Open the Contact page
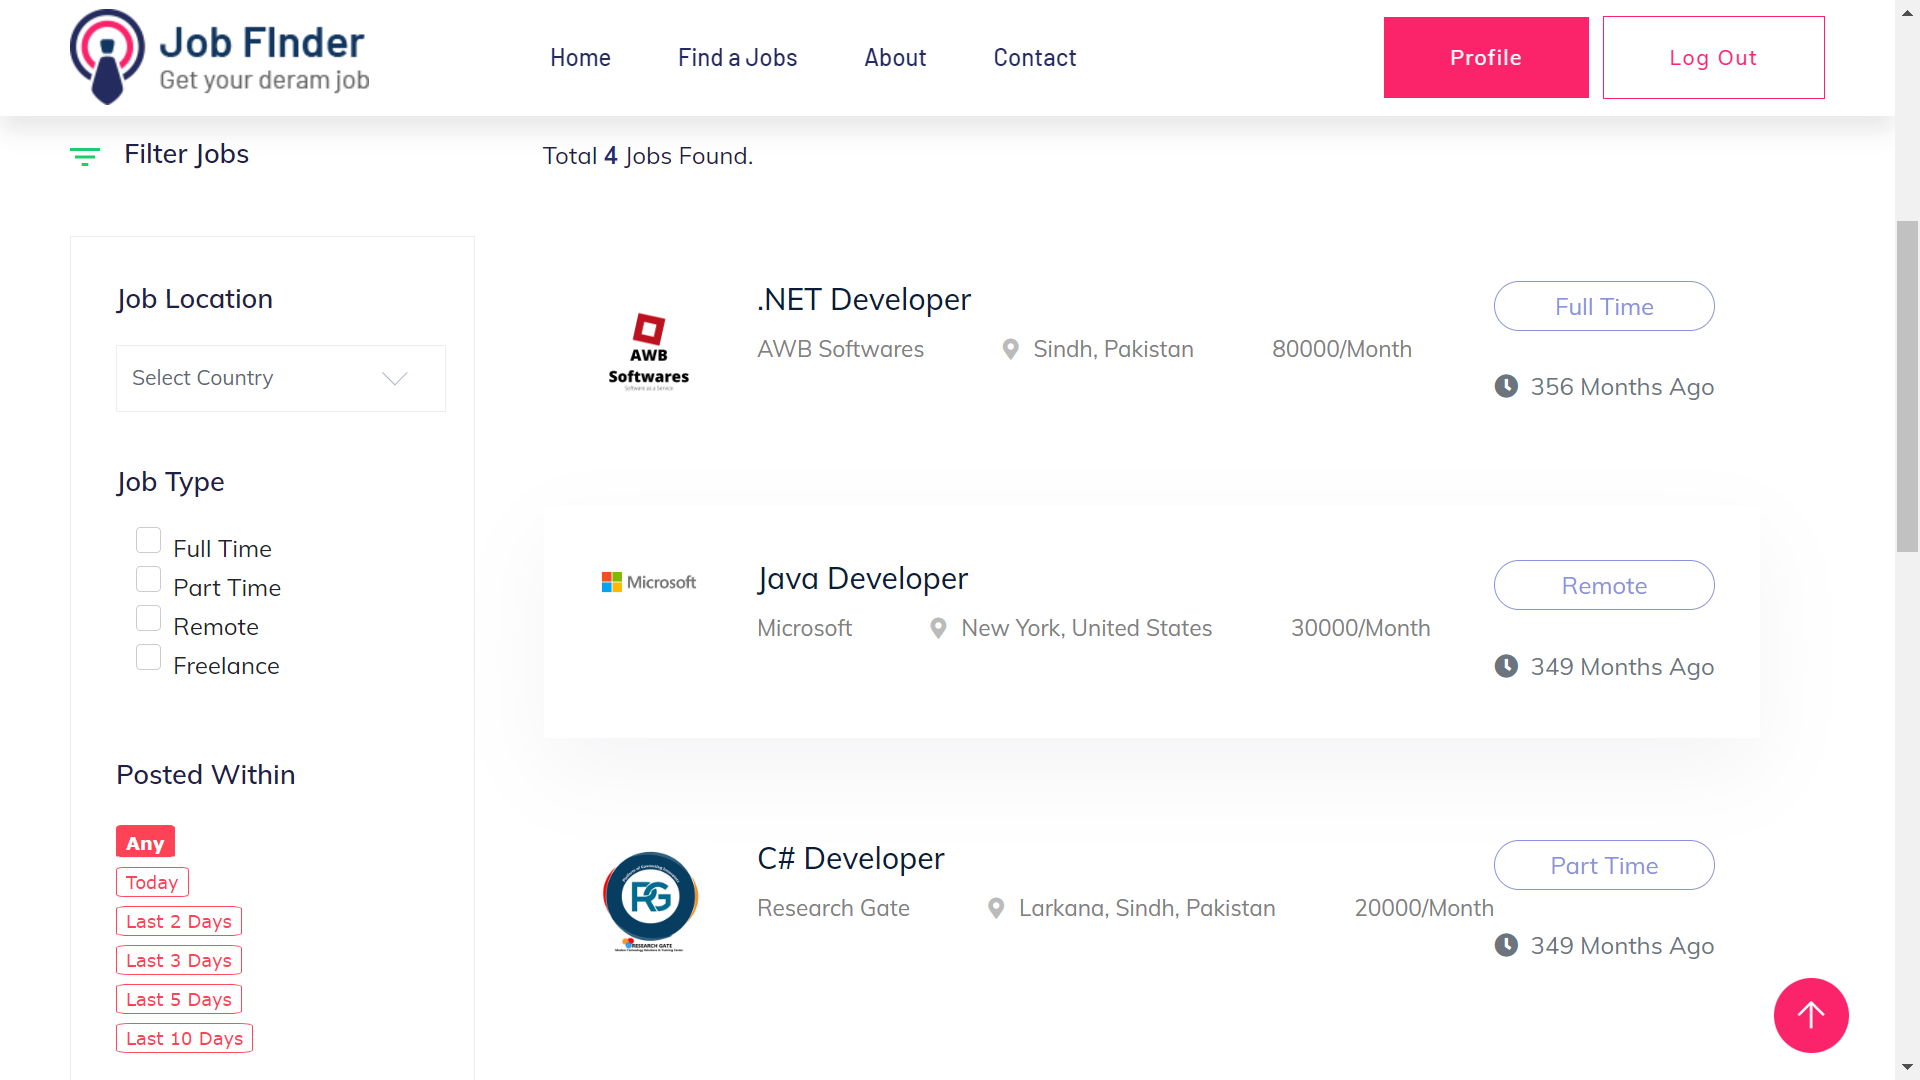Image resolution: width=1920 pixels, height=1080 pixels. click(1034, 57)
